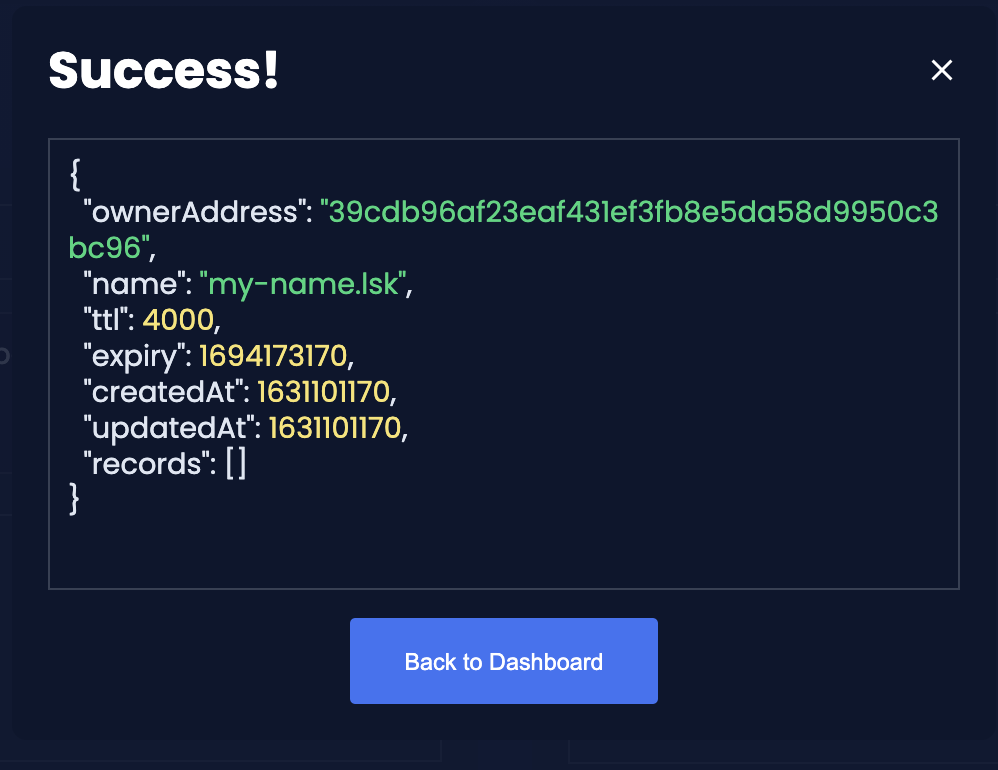
Task: Click the ttl value 4000
Action: pyautogui.click(x=178, y=319)
